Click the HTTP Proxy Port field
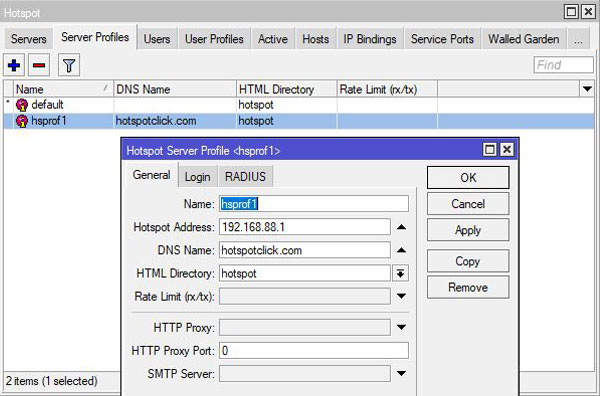 tap(314, 351)
